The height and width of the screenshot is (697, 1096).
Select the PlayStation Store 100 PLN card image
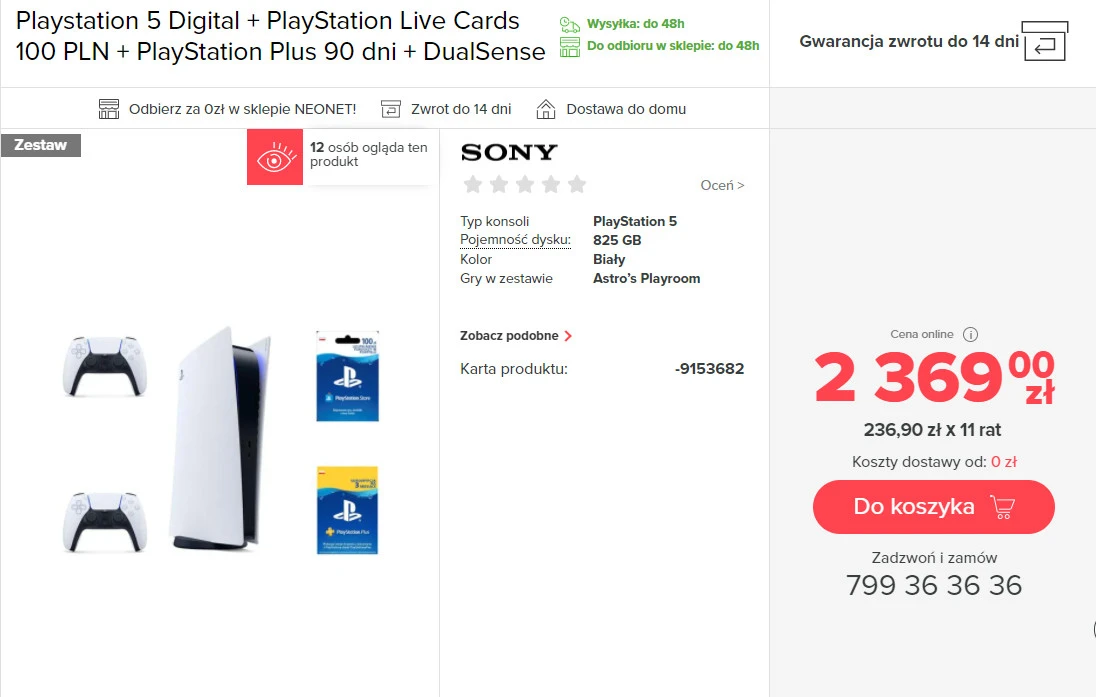click(x=347, y=376)
